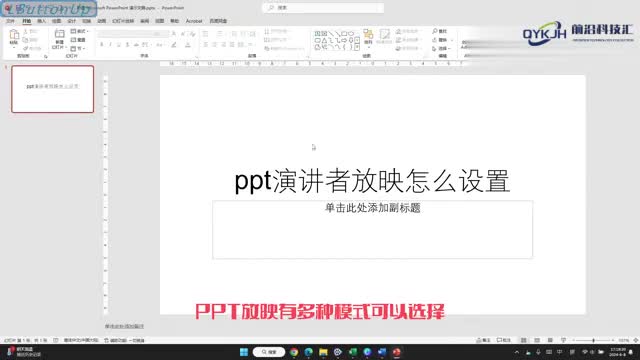Start Slide Show from status bar icon
This screenshot has height=360, width=640.
point(564,340)
